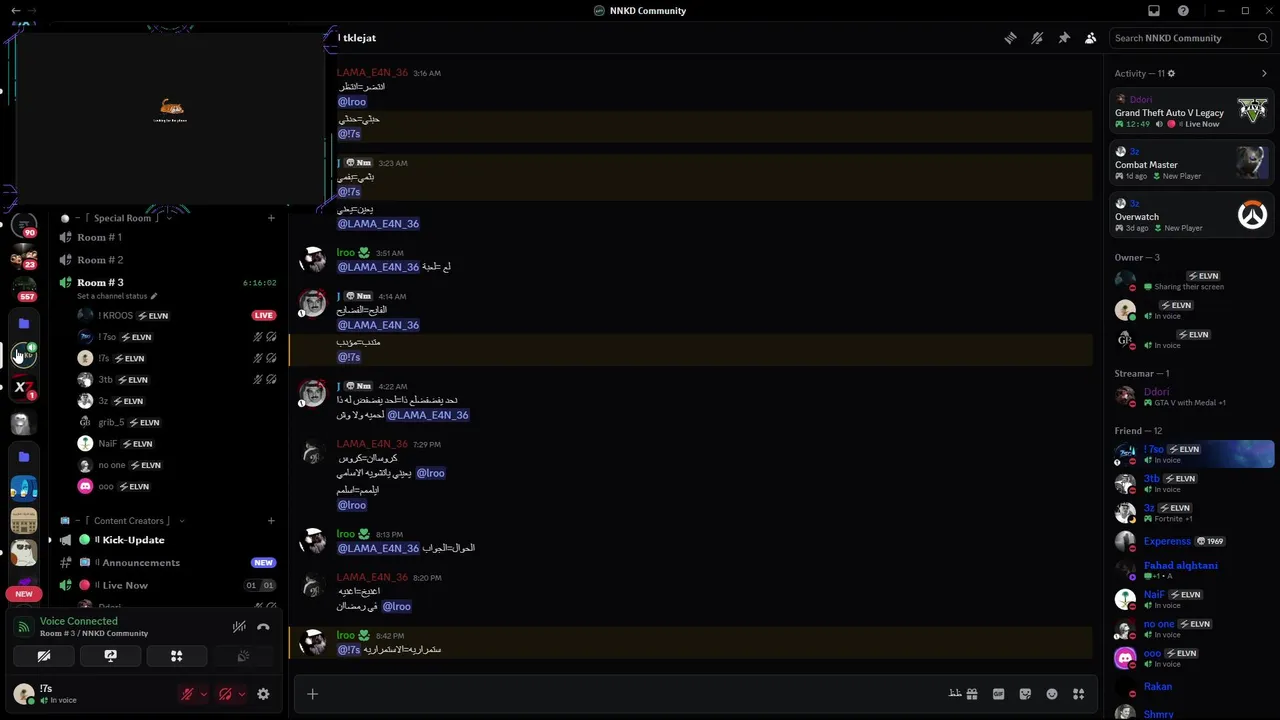
Task: Open pinned messages via the pin icon
Action: click(x=1064, y=38)
